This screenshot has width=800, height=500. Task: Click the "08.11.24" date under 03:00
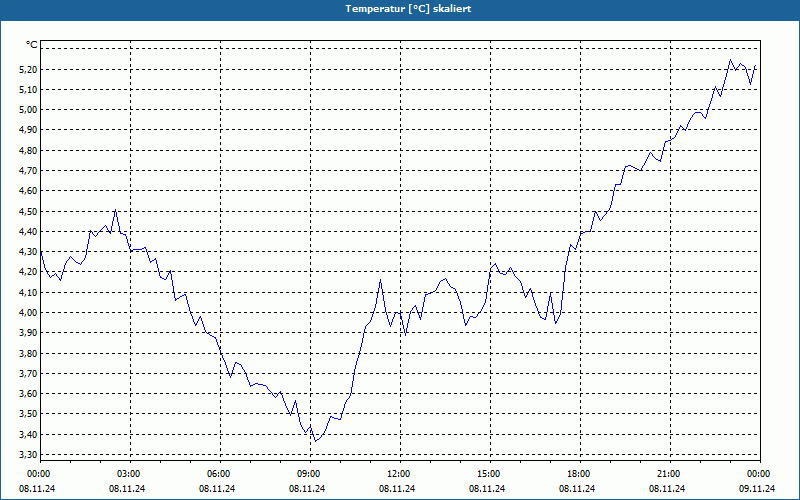(x=127, y=489)
